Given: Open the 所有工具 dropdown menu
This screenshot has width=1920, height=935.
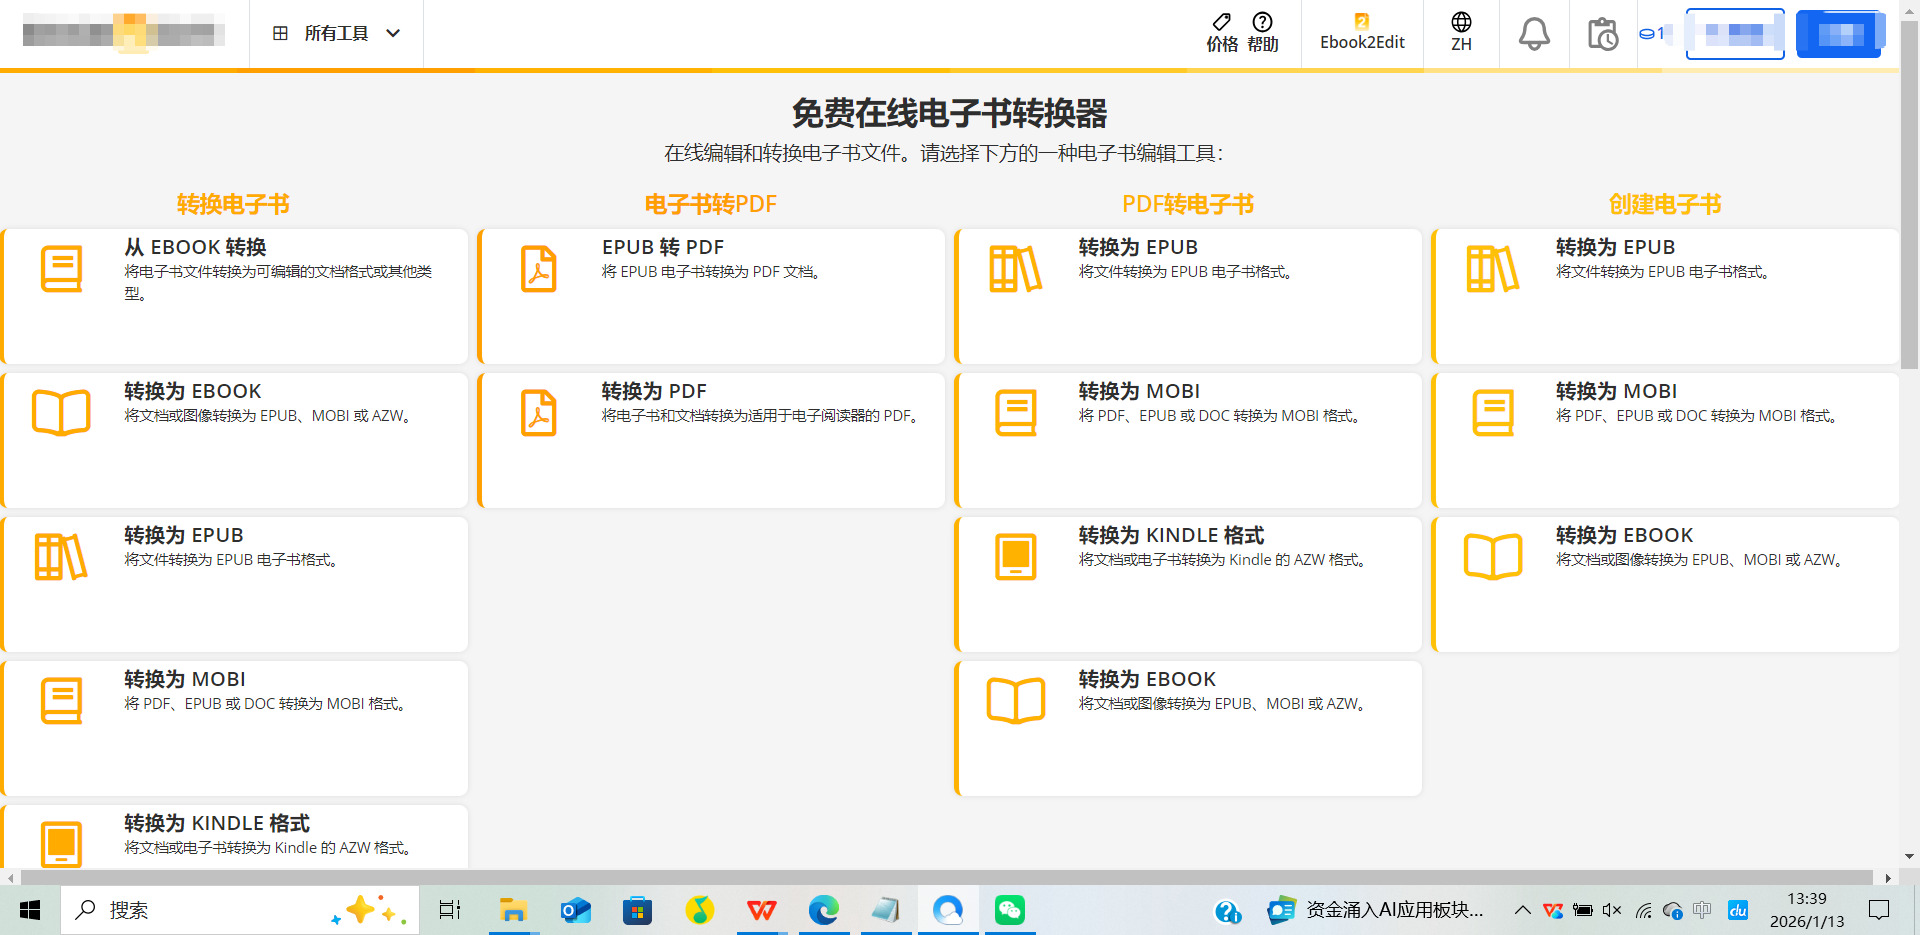Looking at the screenshot, I should pyautogui.click(x=336, y=34).
